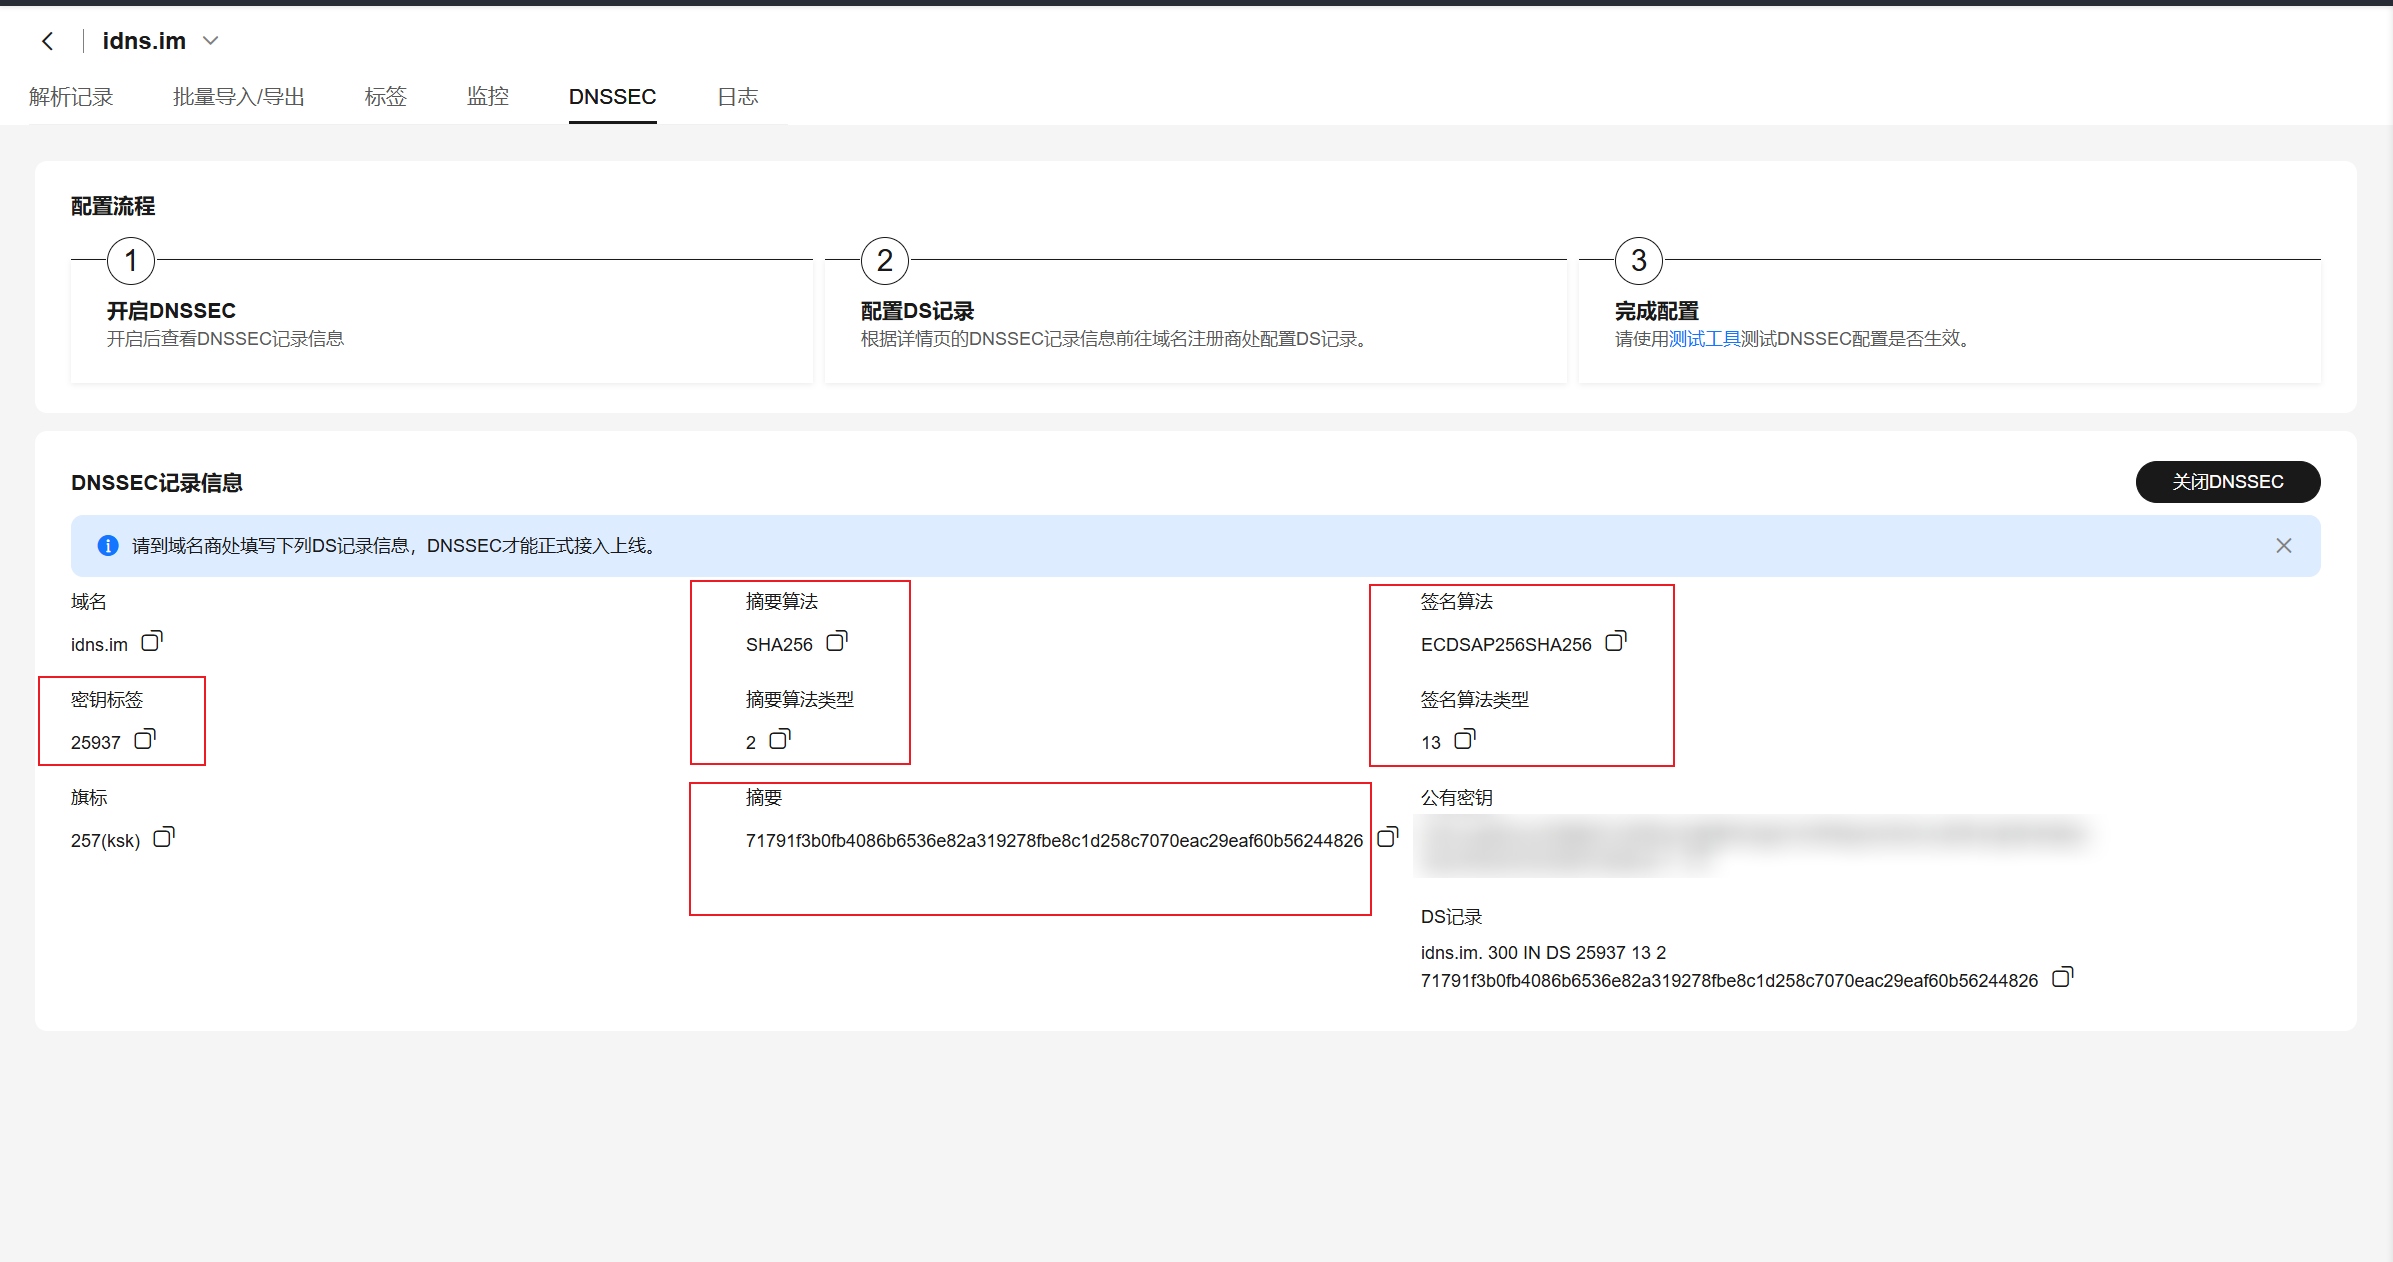Open the 日志 tab
This screenshot has height=1262, width=2393.
click(x=738, y=97)
